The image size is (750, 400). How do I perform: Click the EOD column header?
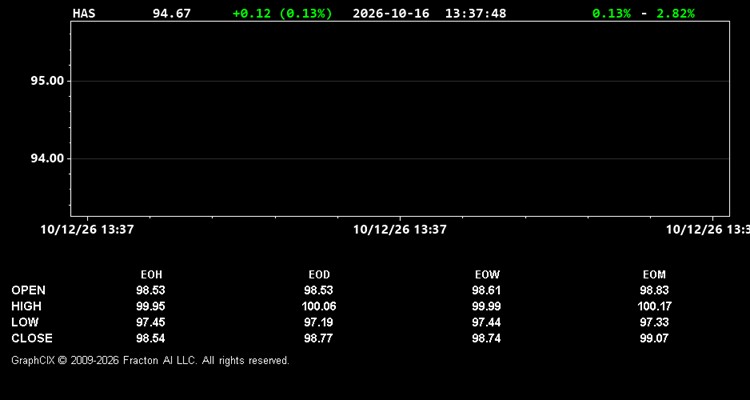point(319,275)
